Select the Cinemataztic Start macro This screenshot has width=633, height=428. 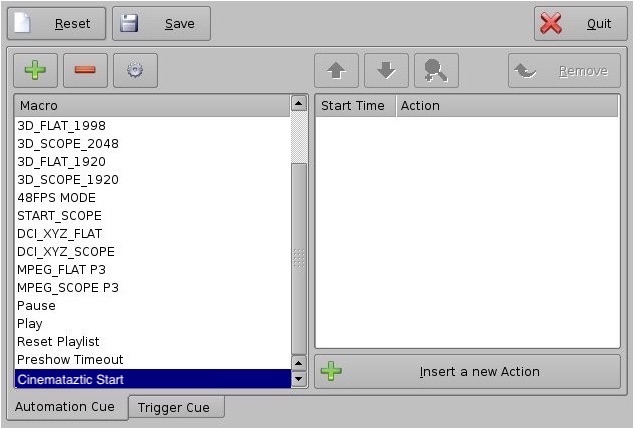152,379
